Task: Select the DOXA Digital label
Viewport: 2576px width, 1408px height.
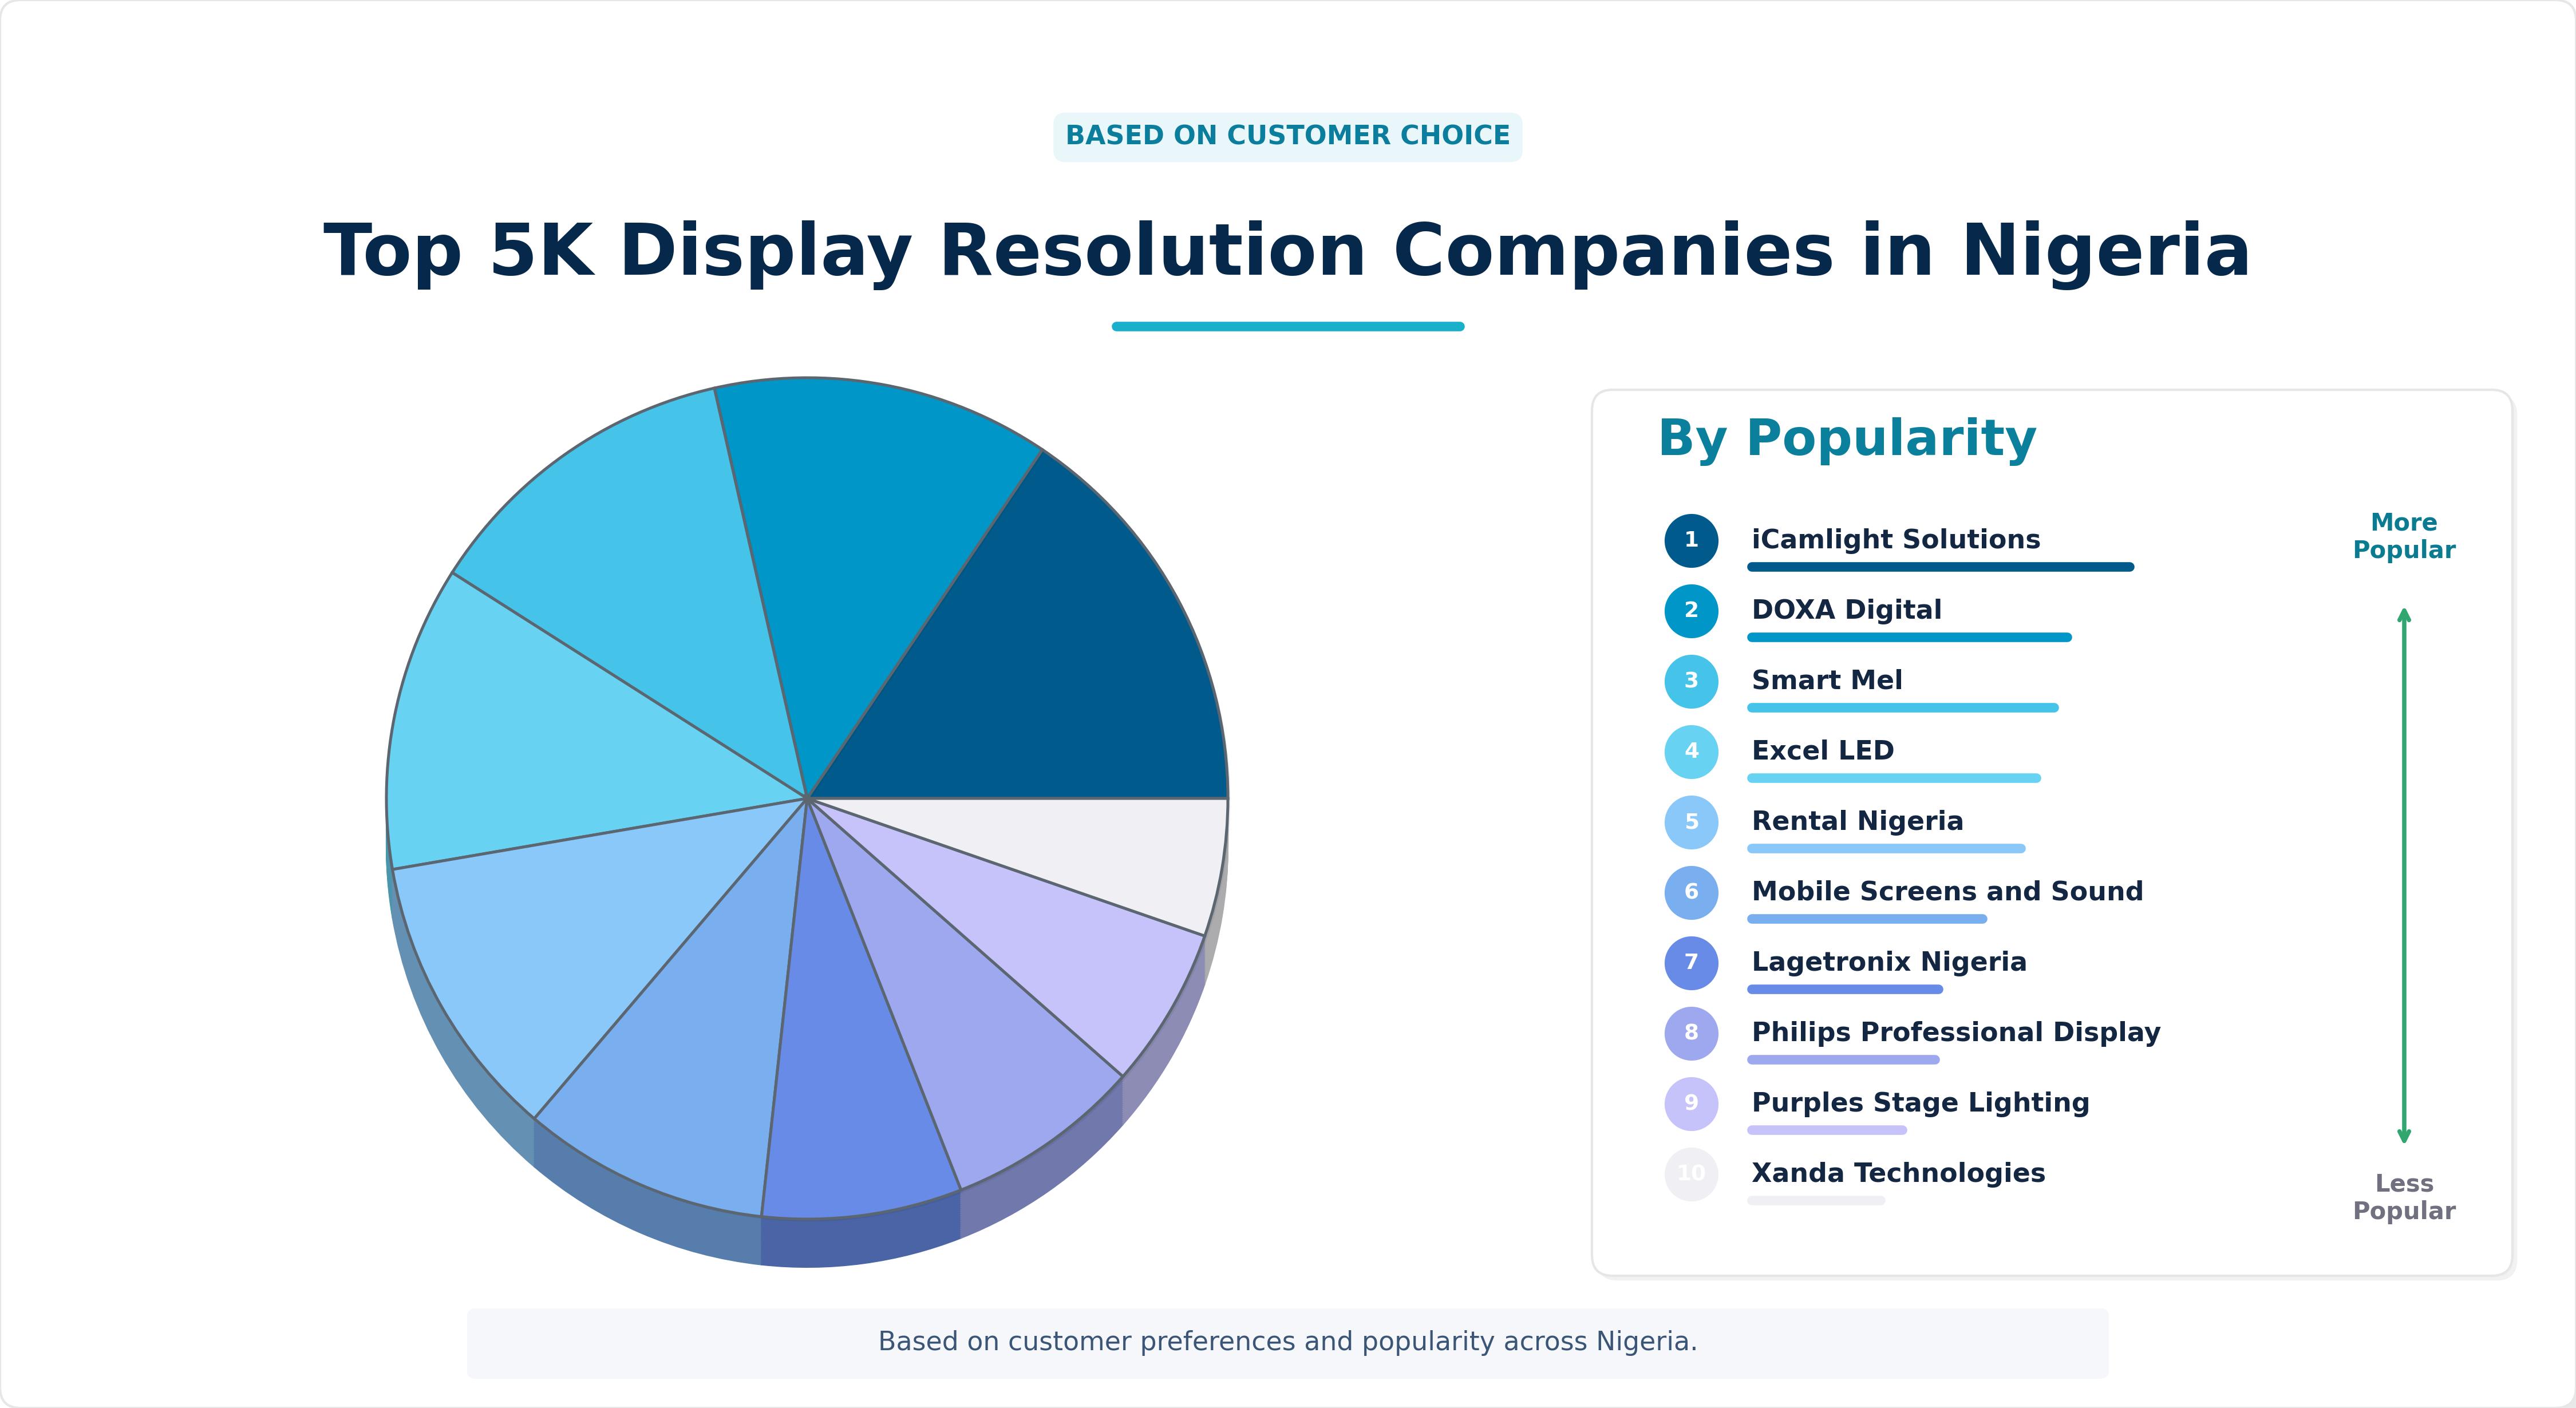Action: [1846, 610]
